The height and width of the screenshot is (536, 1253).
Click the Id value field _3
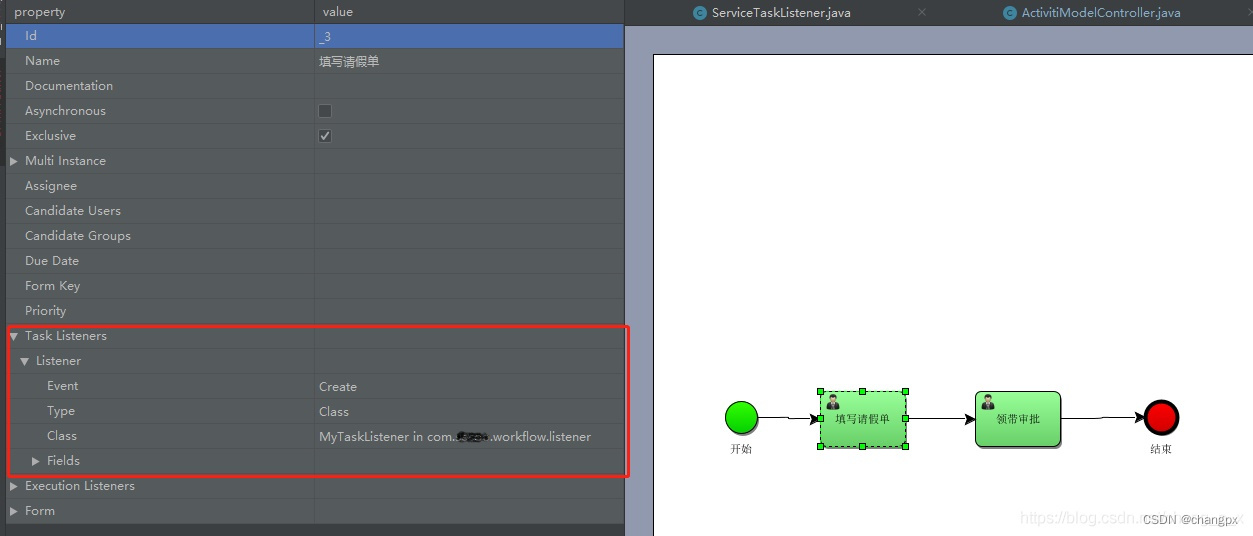[469, 36]
